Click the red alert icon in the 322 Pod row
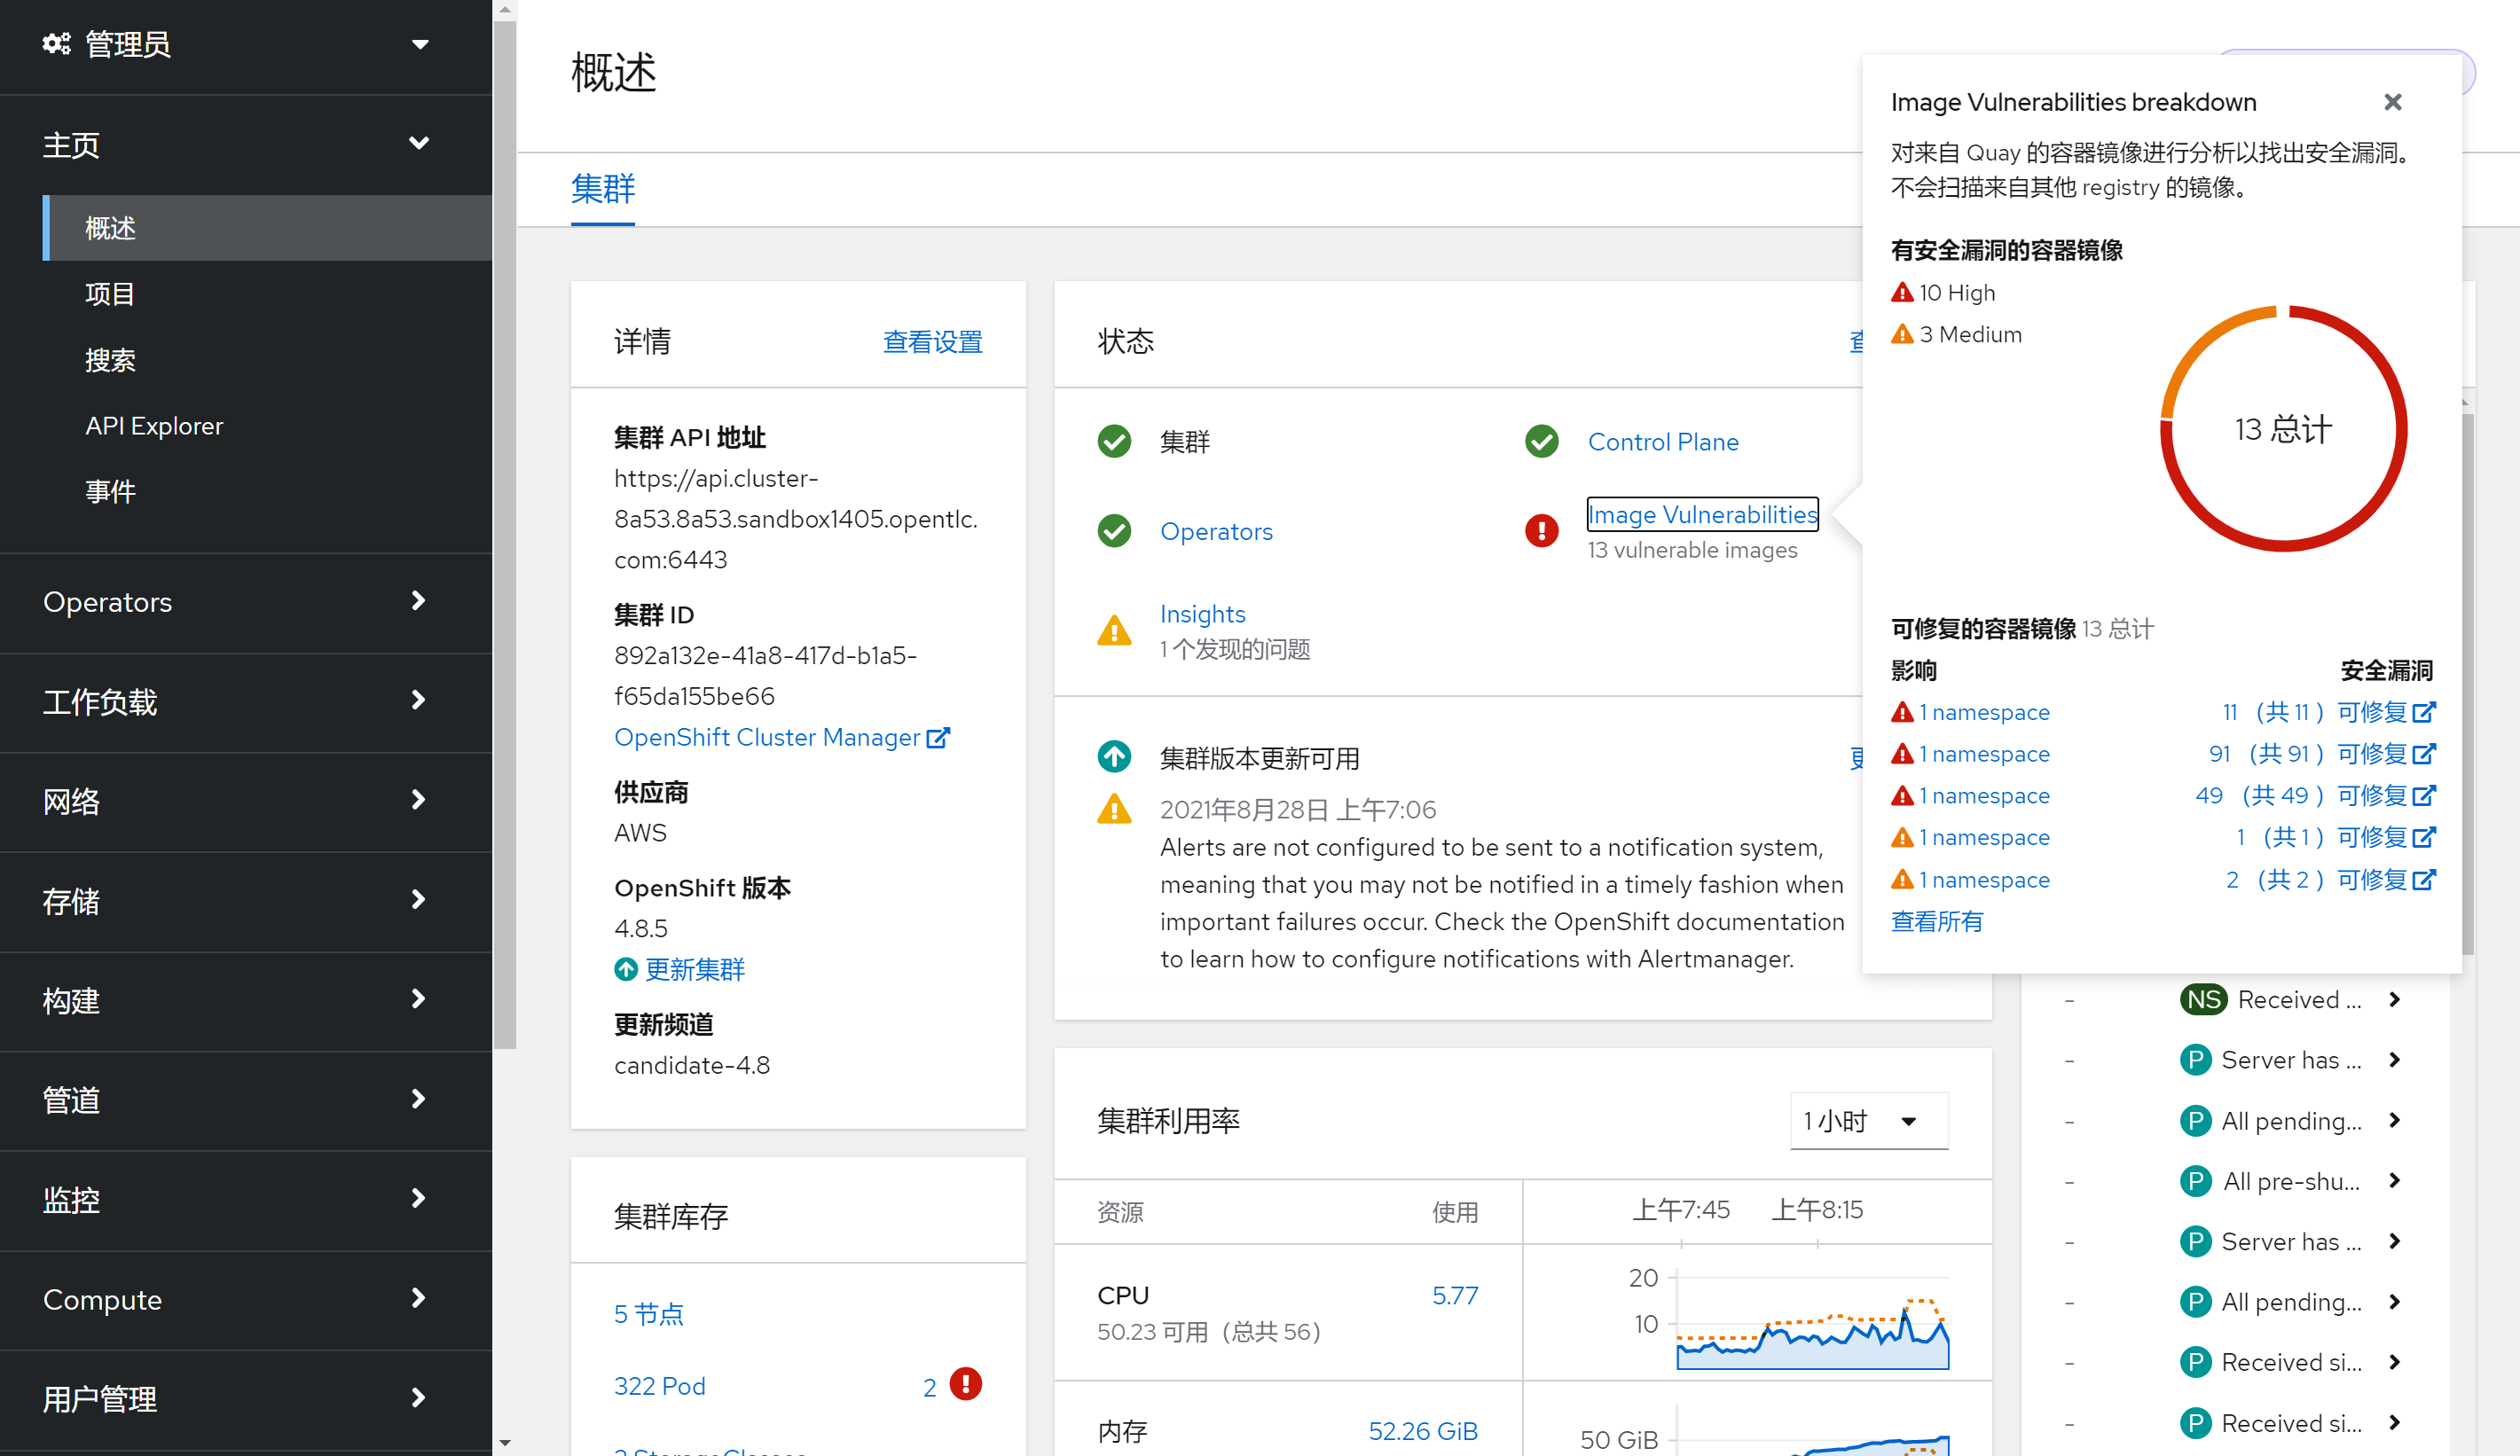Image resolution: width=2520 pixels, height=1456 pixels. pos(965,1384)
